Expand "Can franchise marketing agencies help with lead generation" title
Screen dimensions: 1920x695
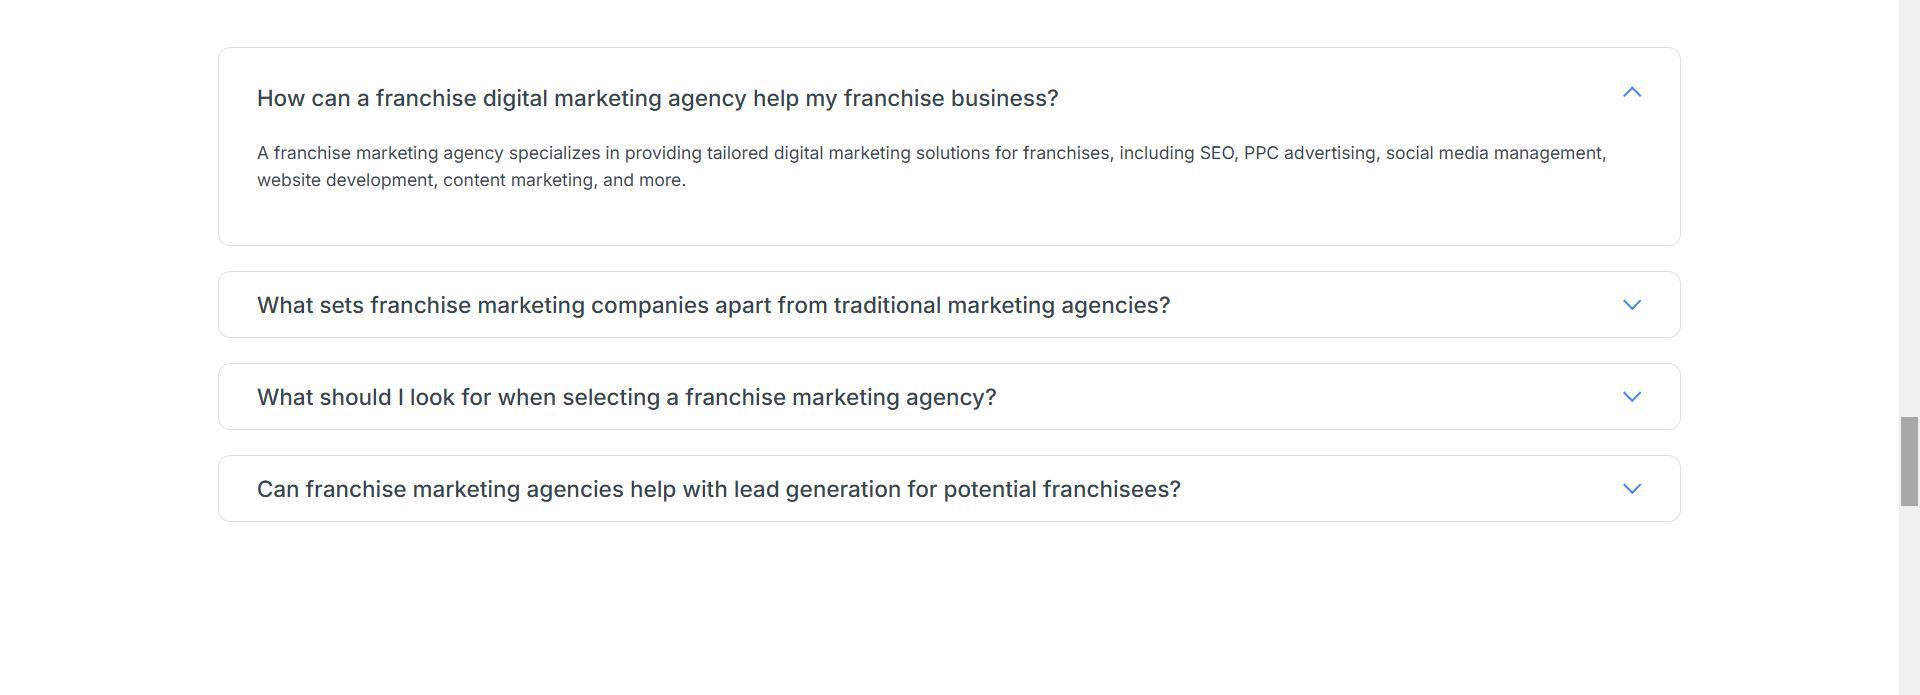(x=718, y=490)
